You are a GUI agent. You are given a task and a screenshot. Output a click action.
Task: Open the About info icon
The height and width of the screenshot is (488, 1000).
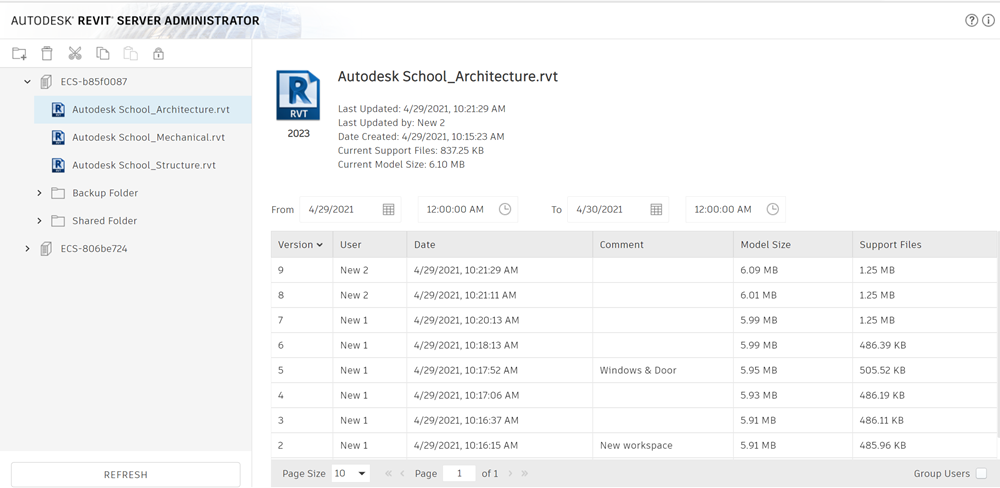[x=988, y=20]
